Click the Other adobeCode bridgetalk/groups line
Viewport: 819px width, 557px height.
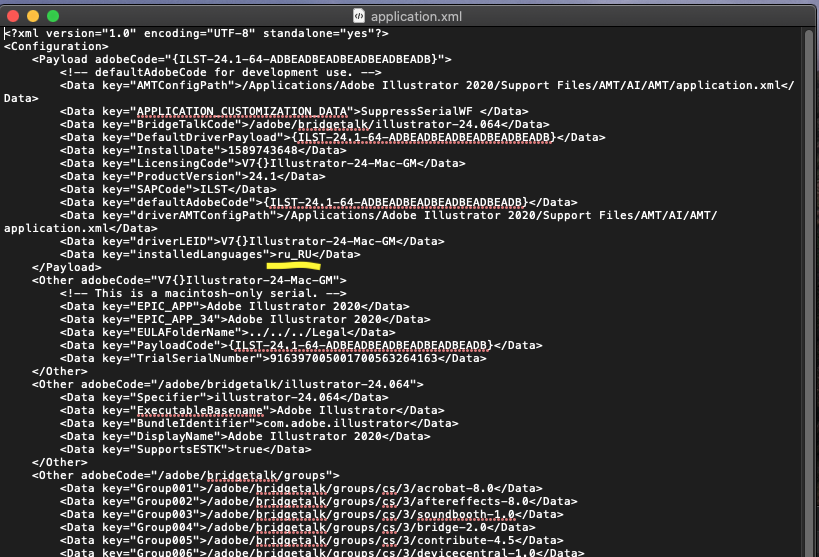coord(185,475)
